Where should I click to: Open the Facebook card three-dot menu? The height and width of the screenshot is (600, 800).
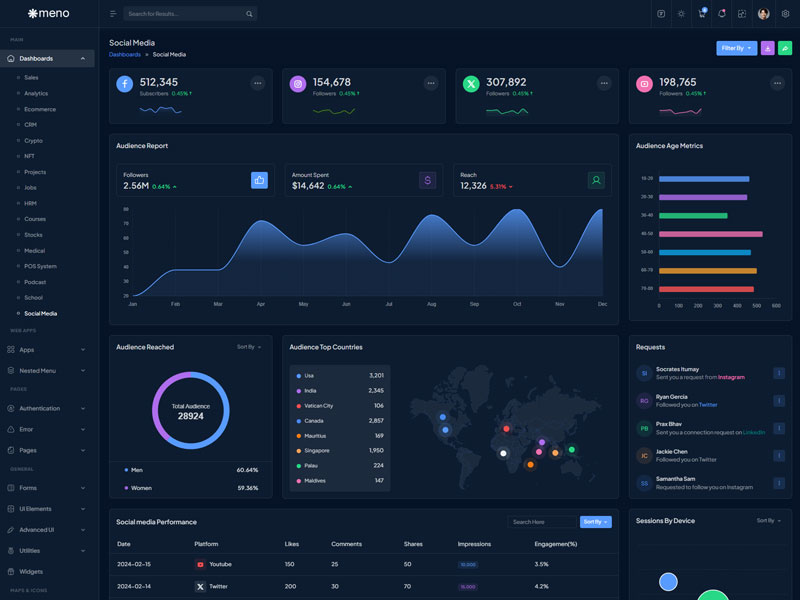pyautogui.click(x=257, y=83)
